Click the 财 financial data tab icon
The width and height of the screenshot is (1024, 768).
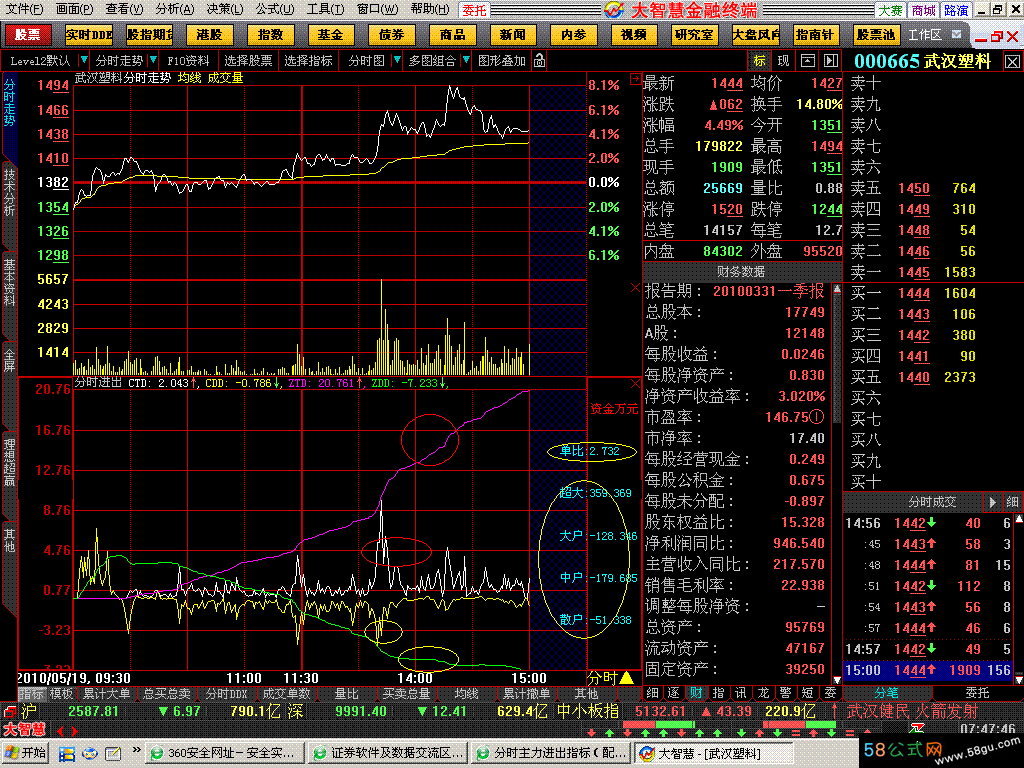696,693
